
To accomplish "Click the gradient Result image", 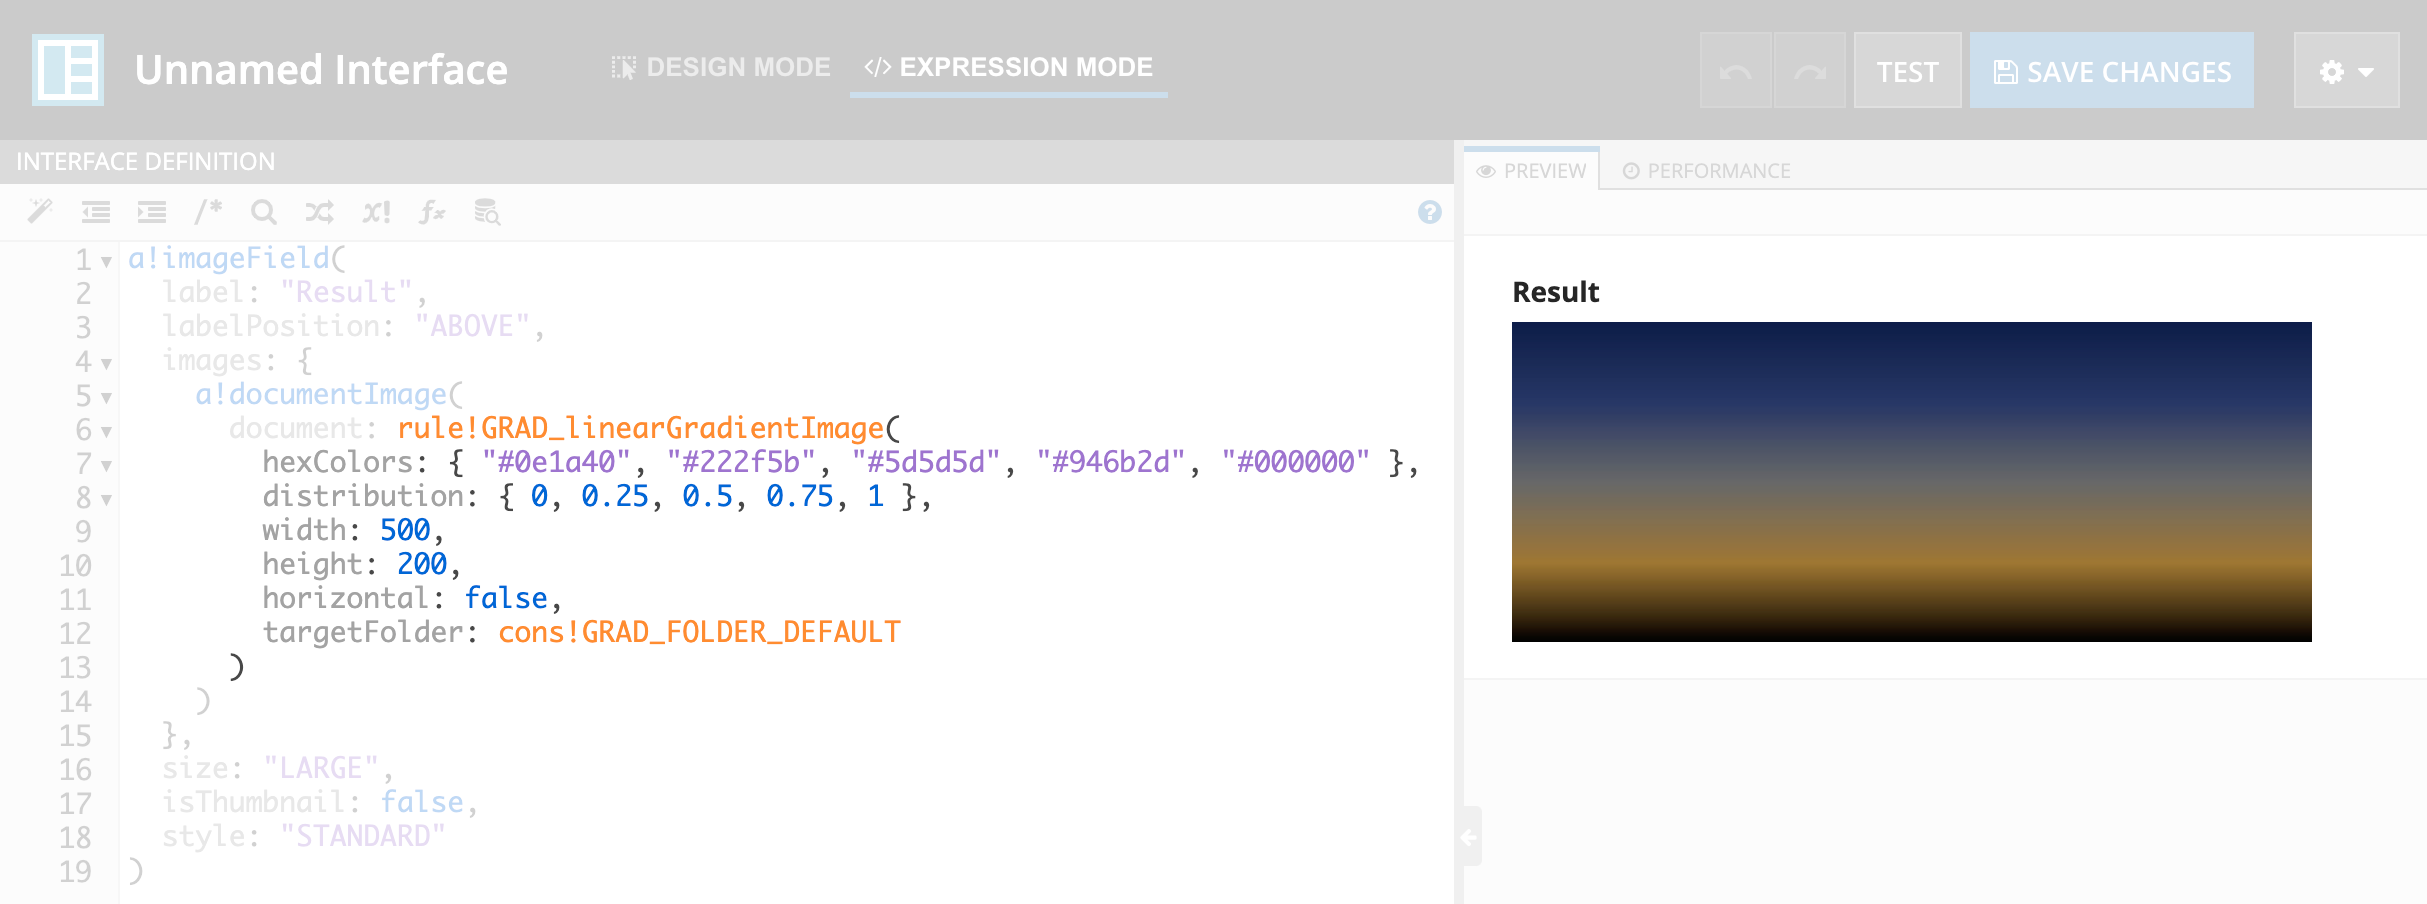I will point(1911,481).
